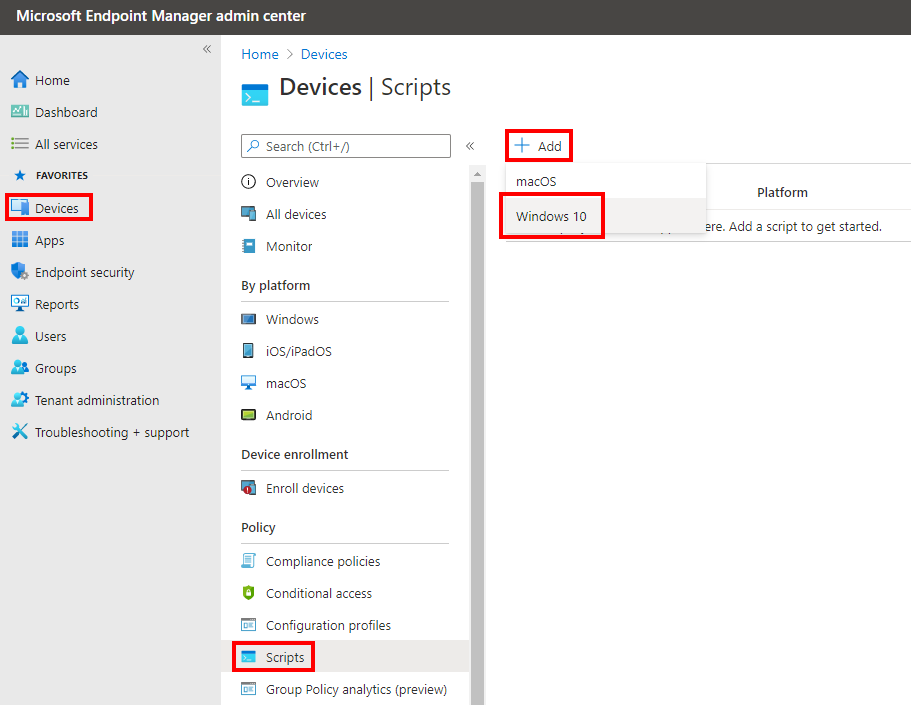This screenshot has height=705, width=911.
Task: Click the Search field in the Scripts pane
Action: click(x=345, y=145)
